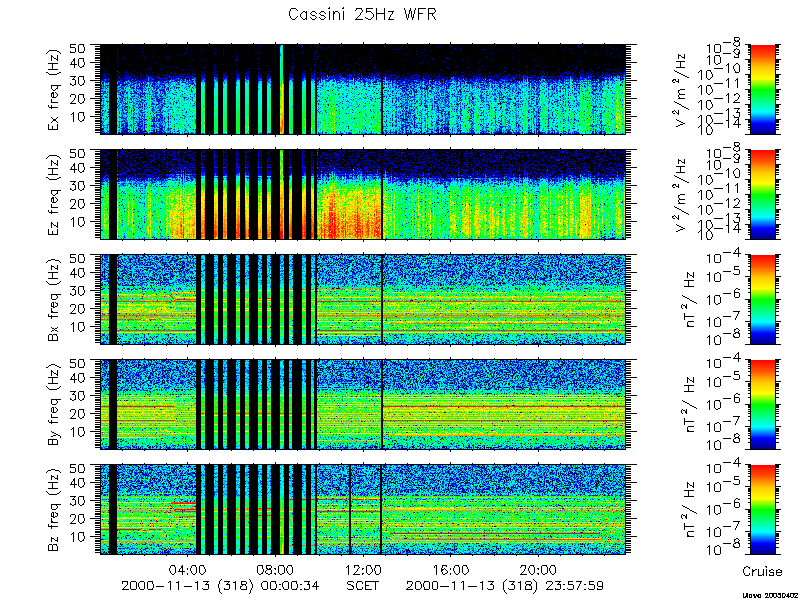Click the color bar beside the Ez panel
The image size is (800, 600).
[763, 194]
